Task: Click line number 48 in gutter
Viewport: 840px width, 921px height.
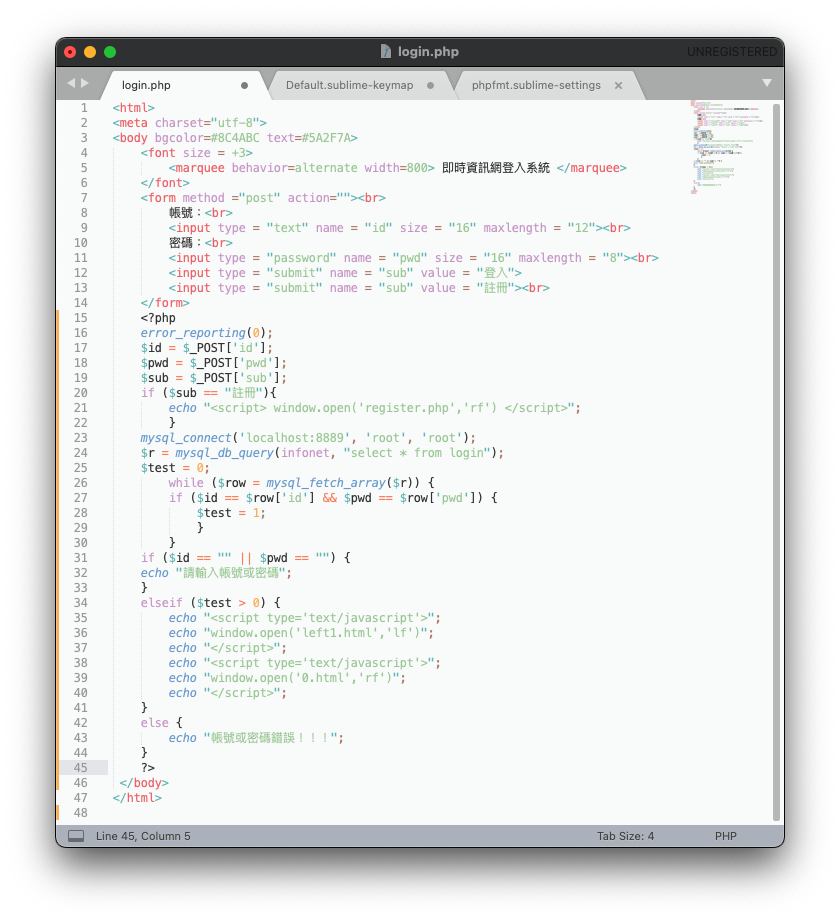Action: 80,812
